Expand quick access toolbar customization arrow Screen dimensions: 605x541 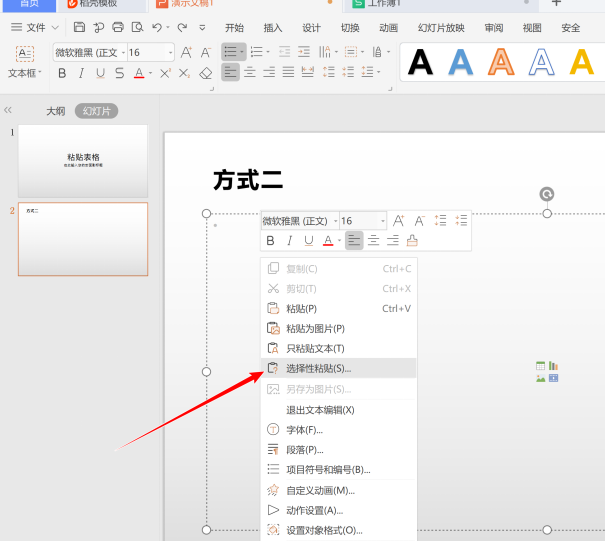click(x=202, y=27)
